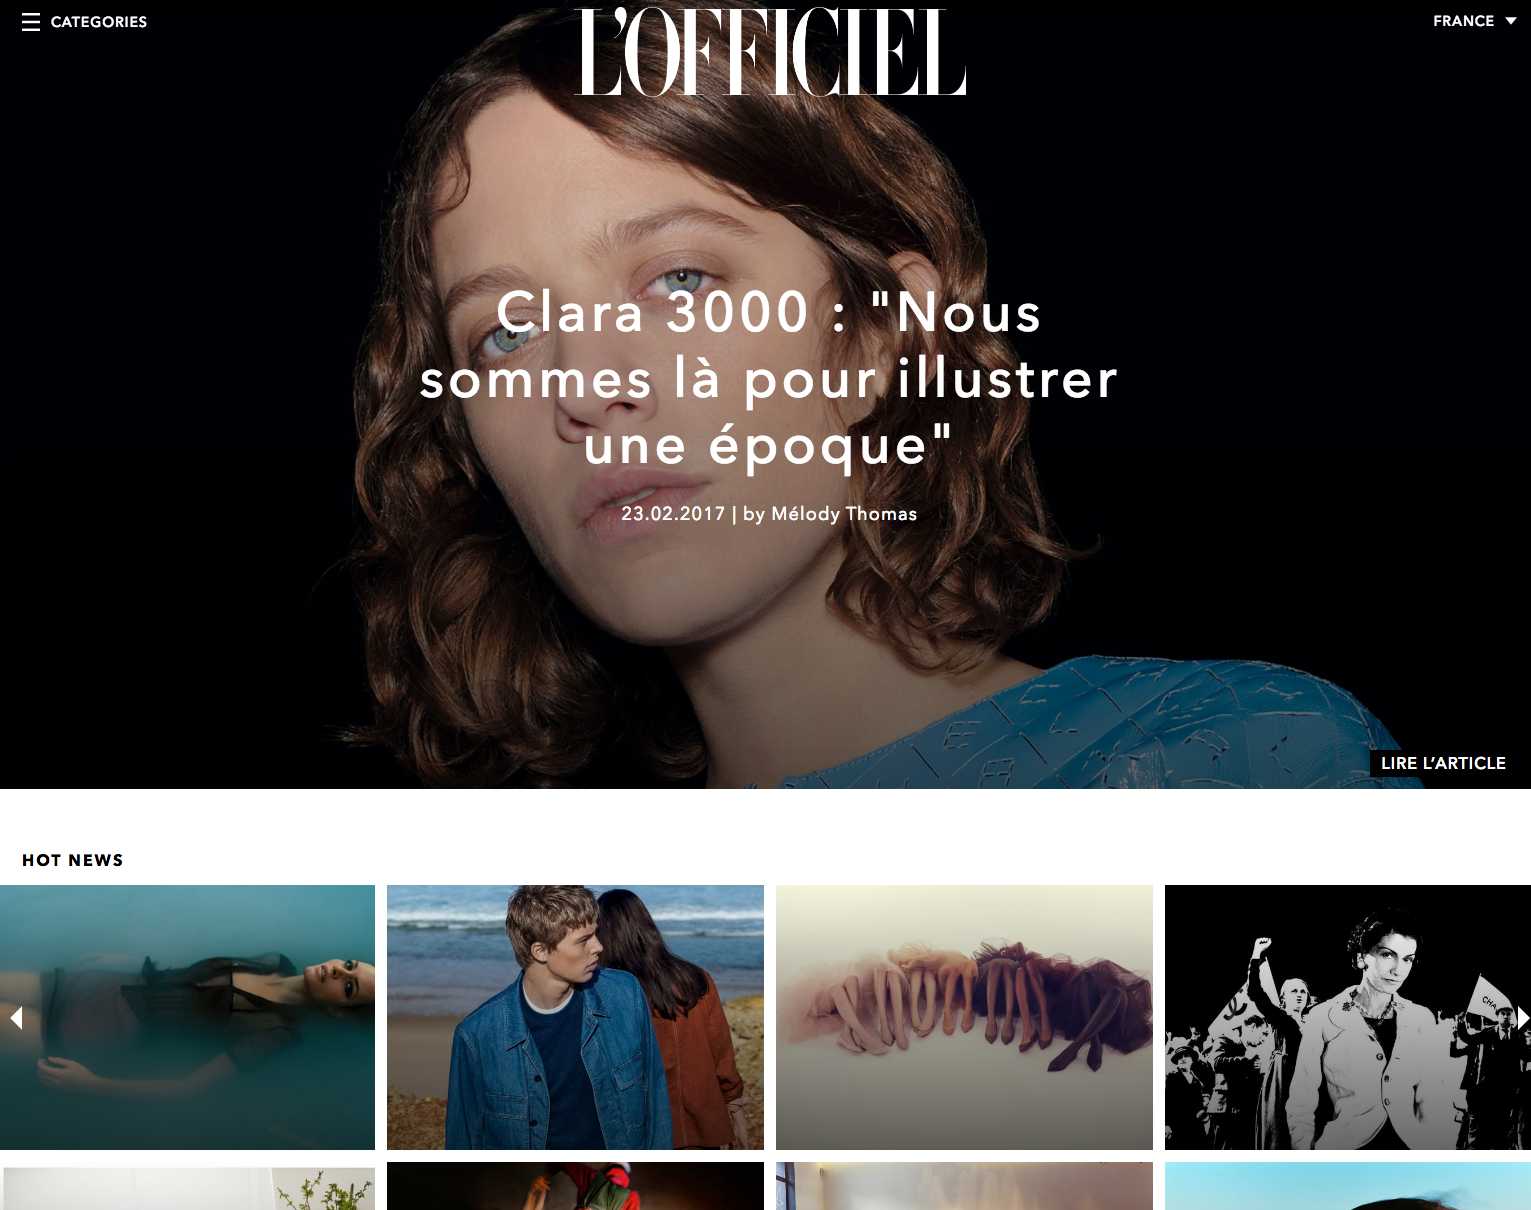Viewport: 1531px width, 1210px height.
Task: Go to previous Hot News slide arrow
Action: pos(16,1018)
